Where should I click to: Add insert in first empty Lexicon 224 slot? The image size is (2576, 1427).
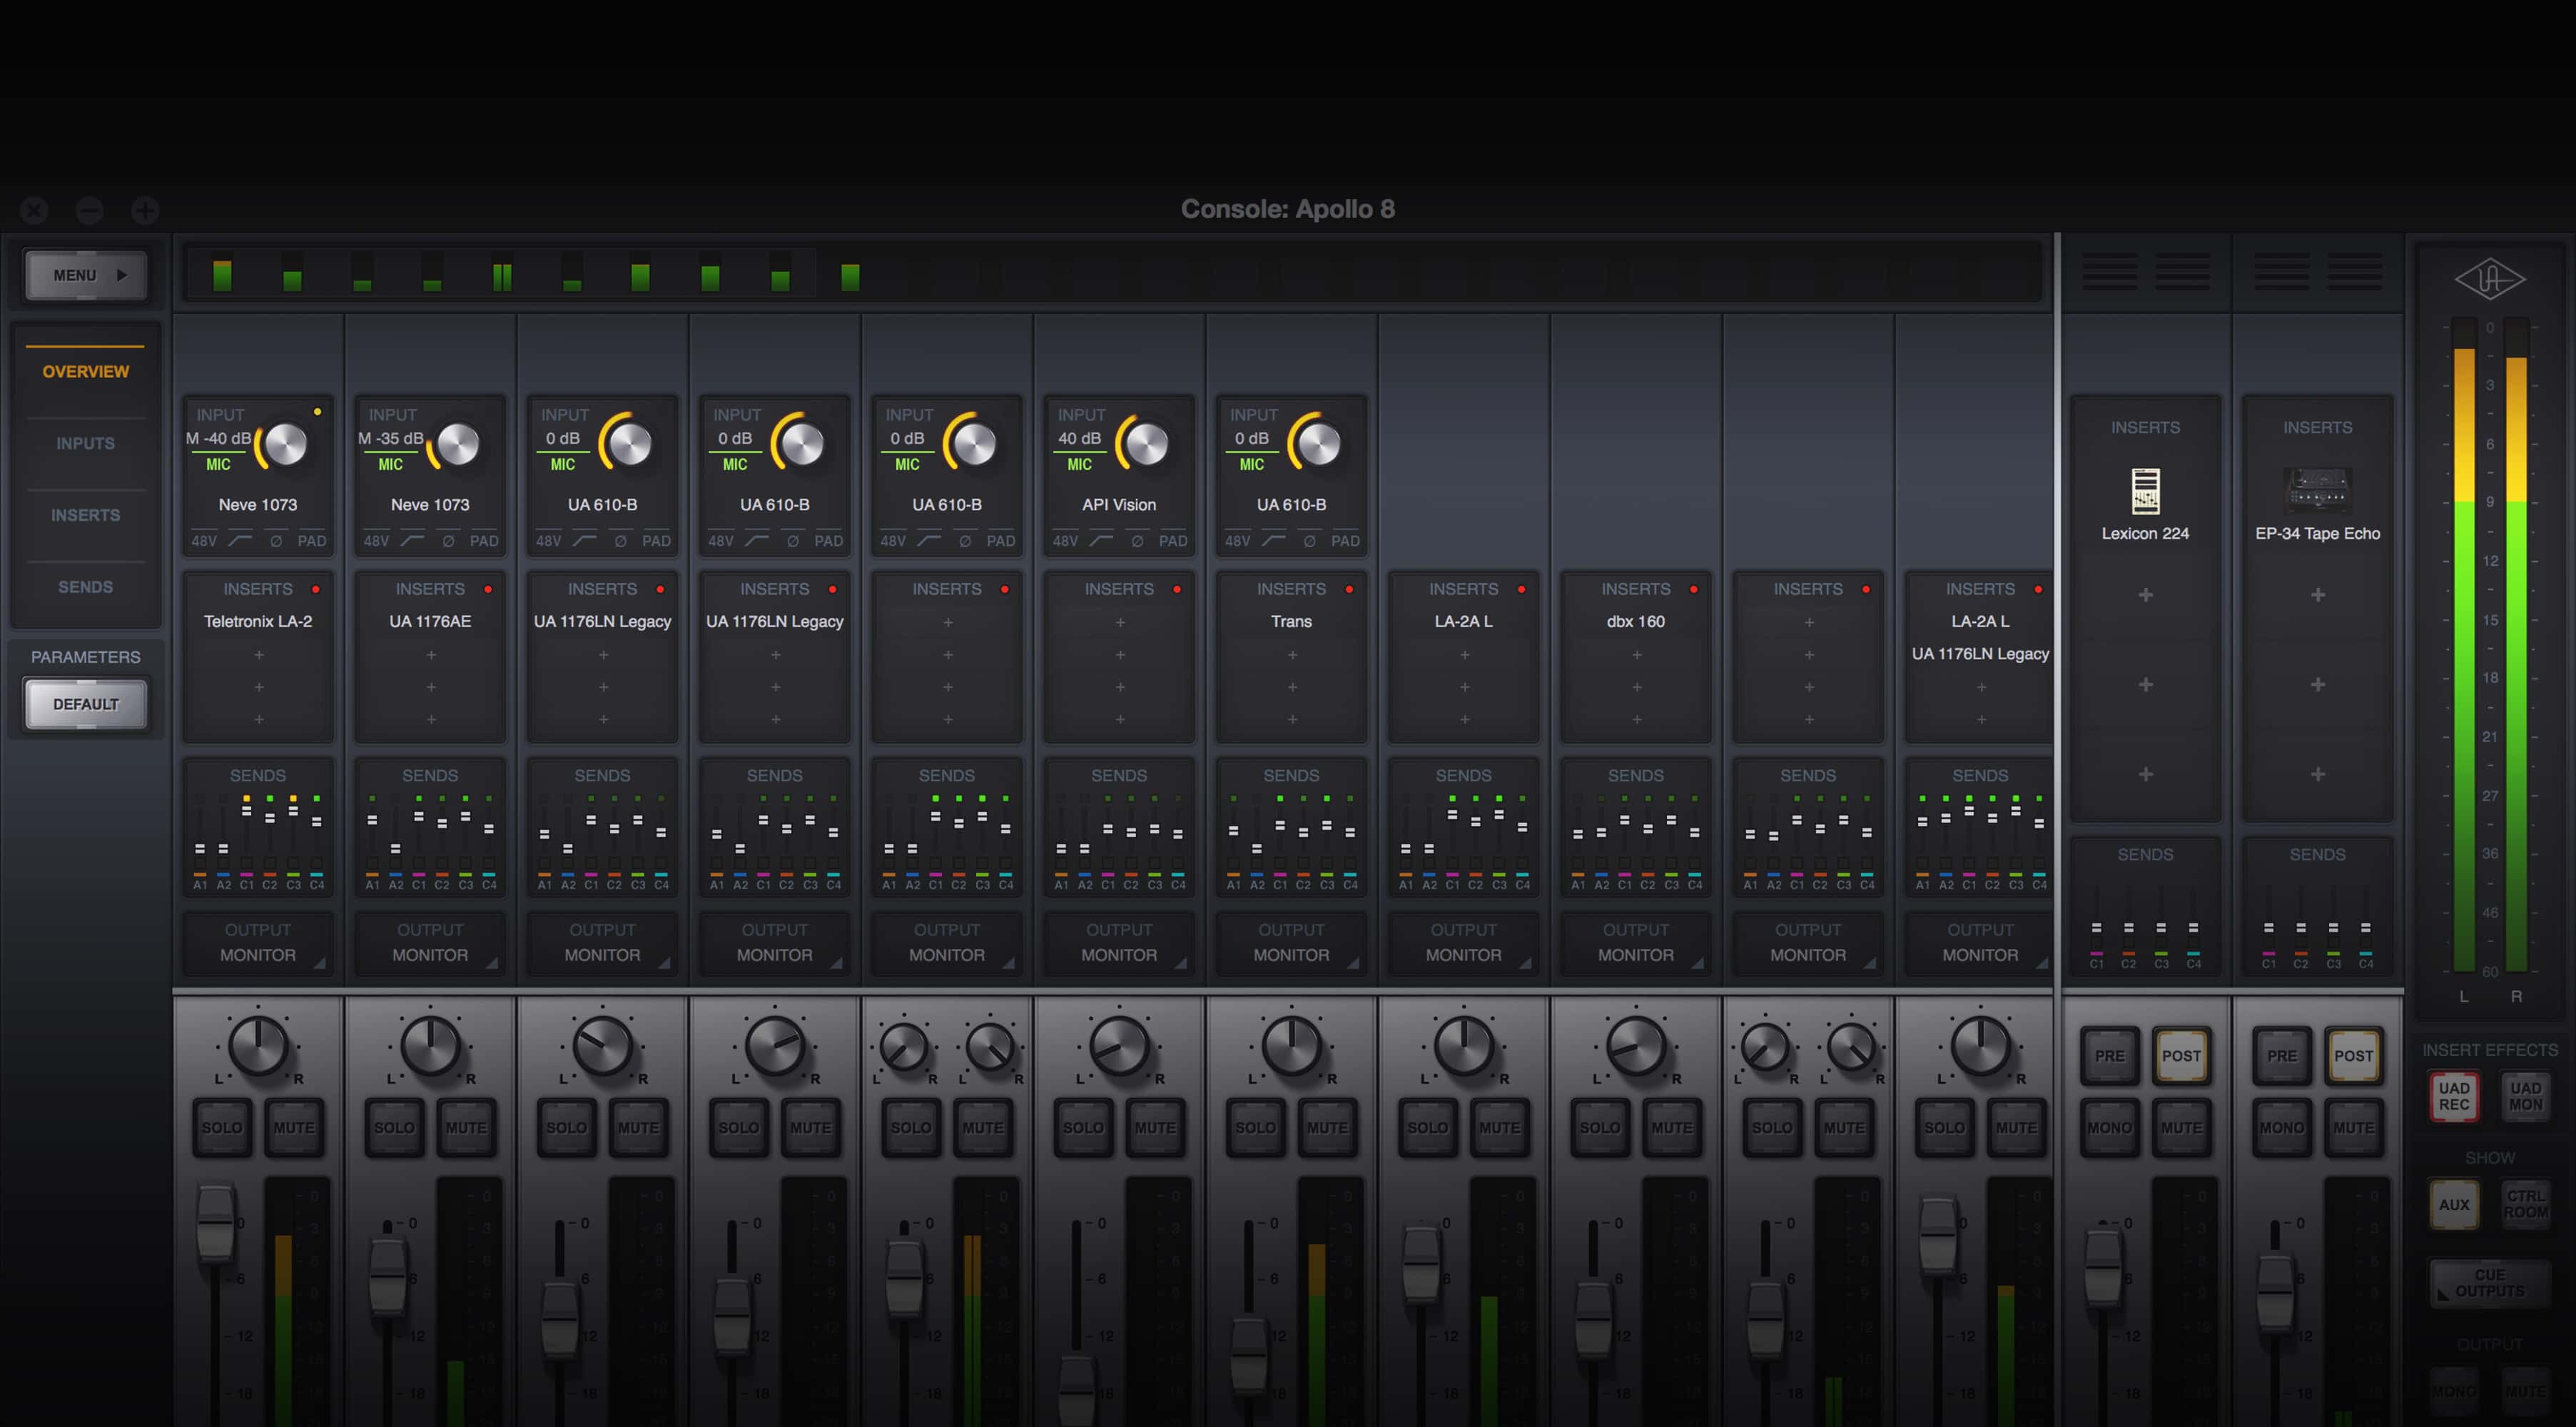point(2145,595)
